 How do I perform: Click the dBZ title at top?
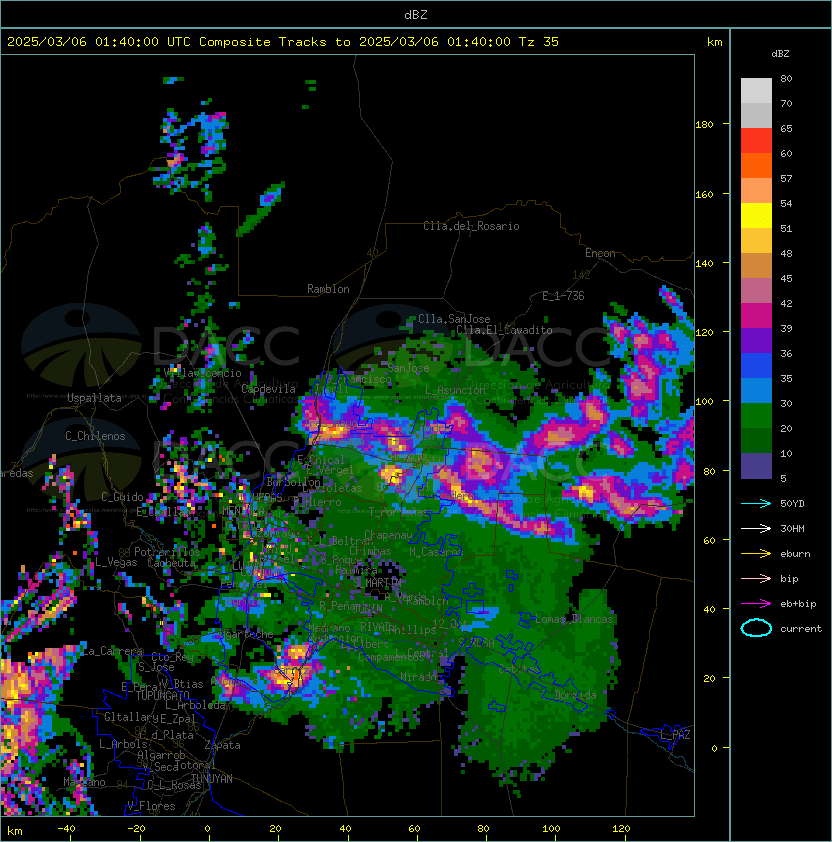click(x=416, y=14)
